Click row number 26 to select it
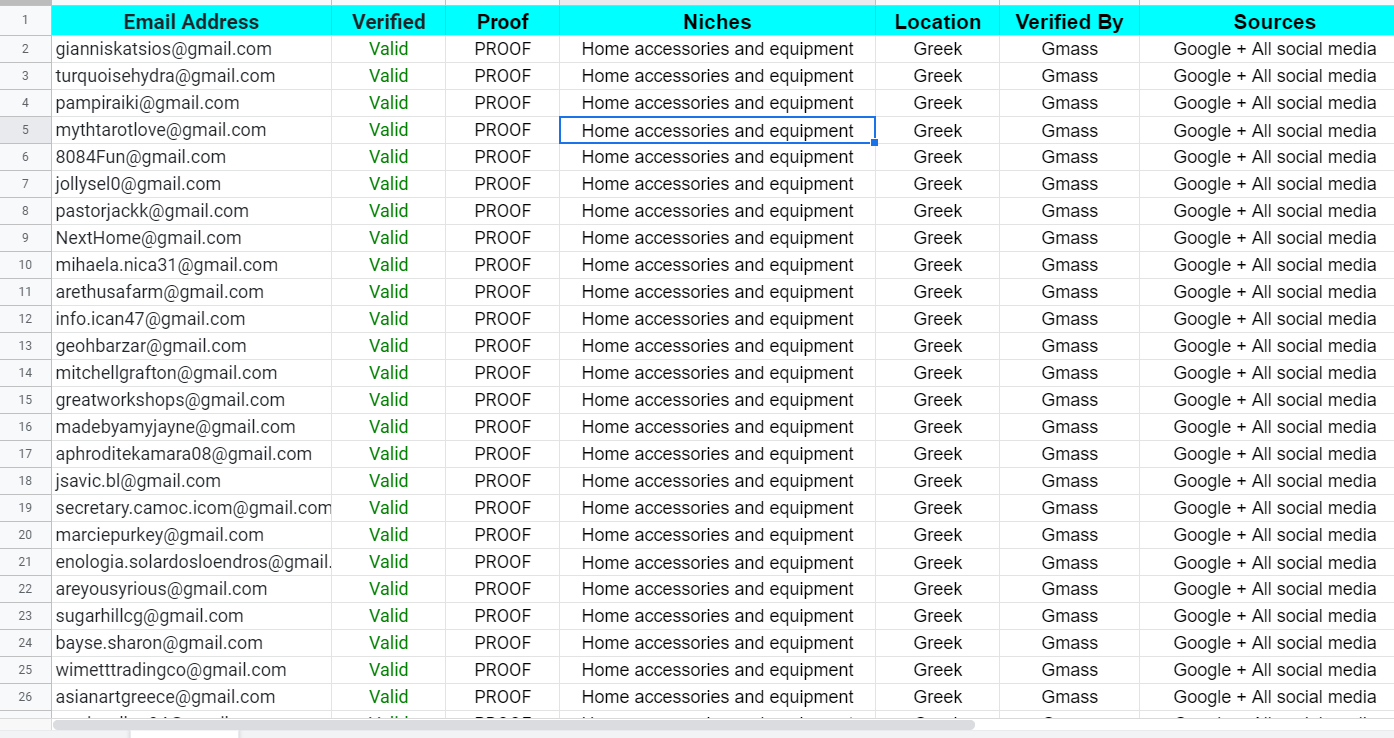 pos(25,696)
